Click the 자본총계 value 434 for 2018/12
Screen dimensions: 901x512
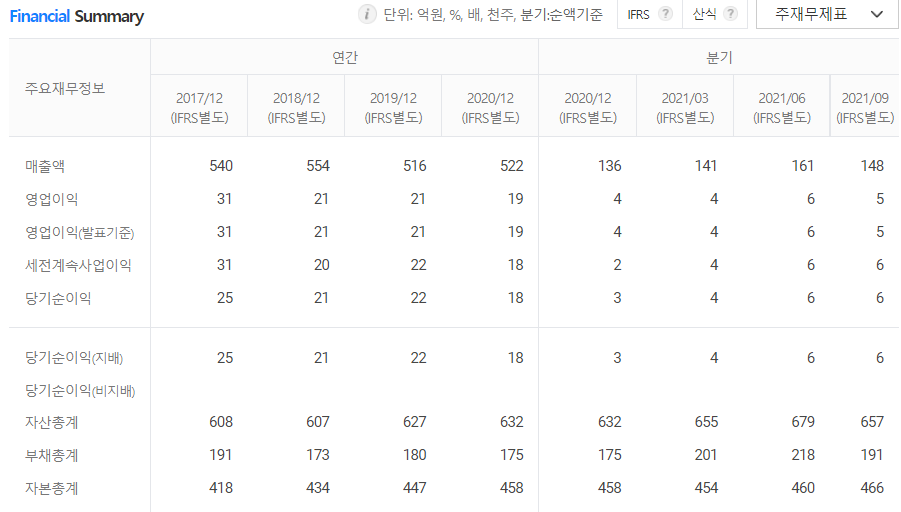point(318,488)
